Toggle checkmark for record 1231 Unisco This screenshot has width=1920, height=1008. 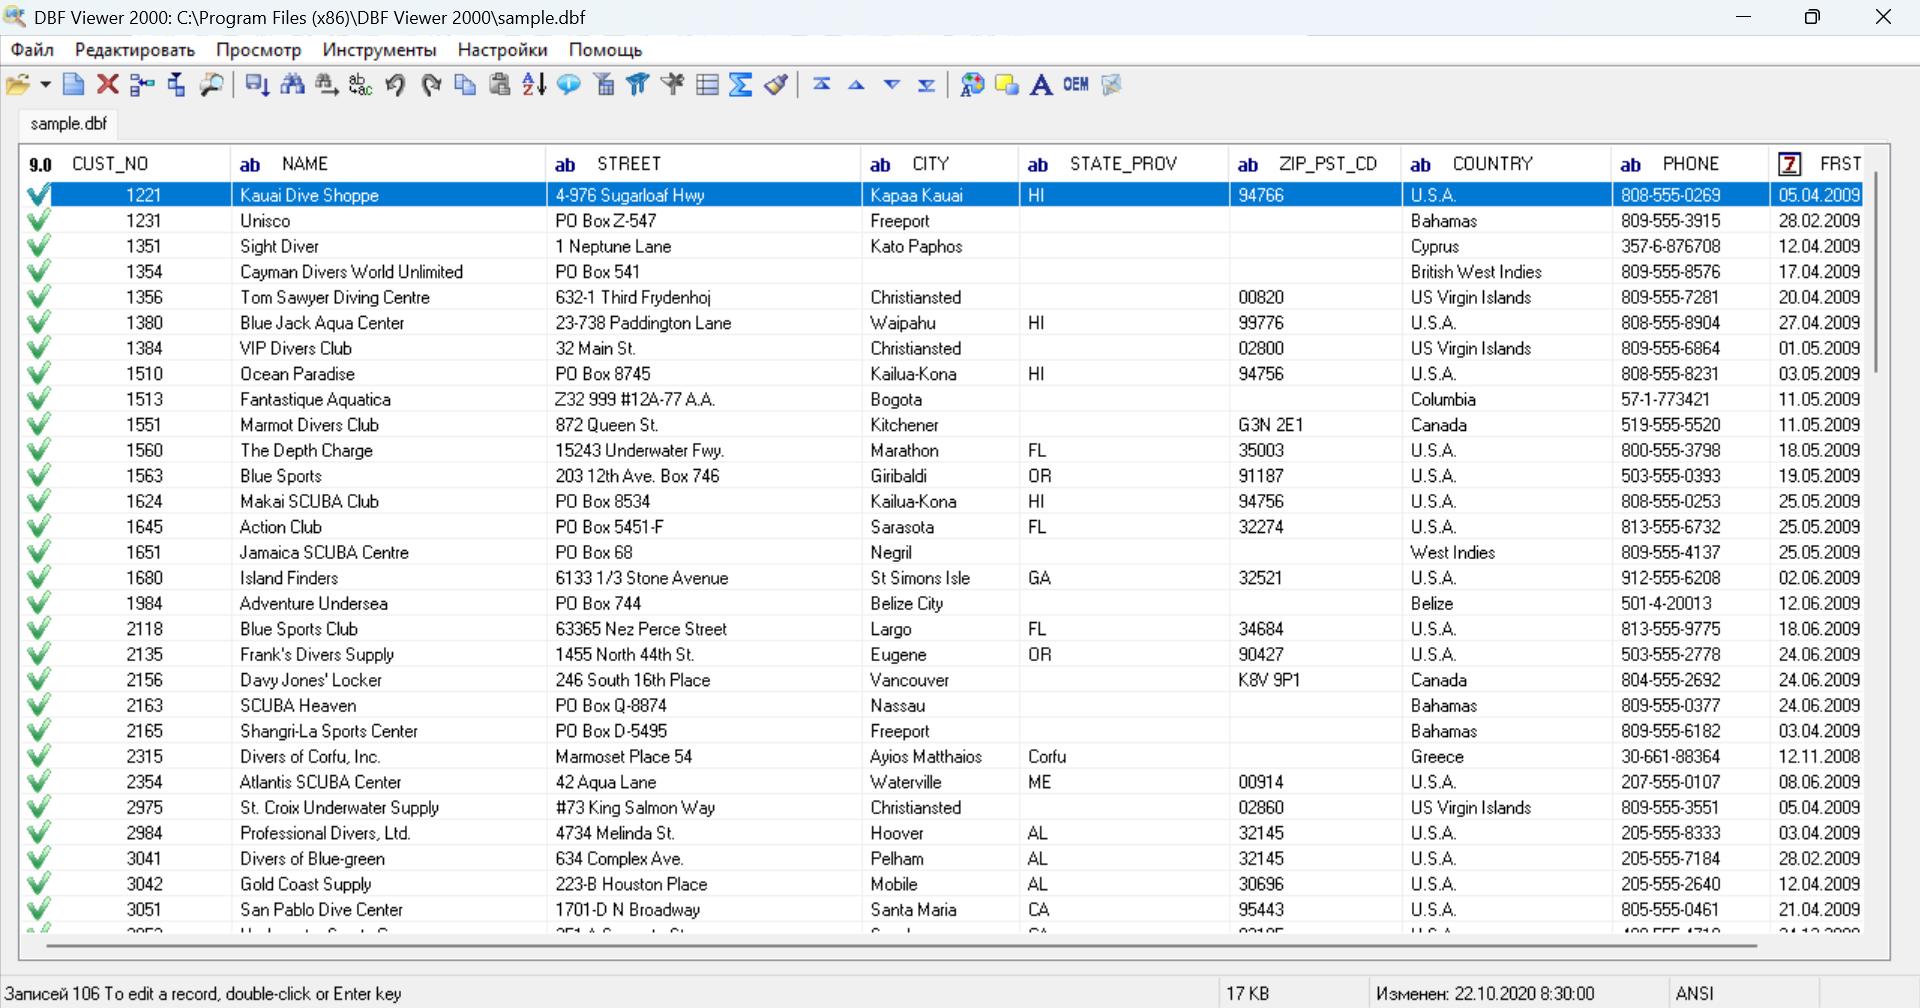tap(38, 221)
